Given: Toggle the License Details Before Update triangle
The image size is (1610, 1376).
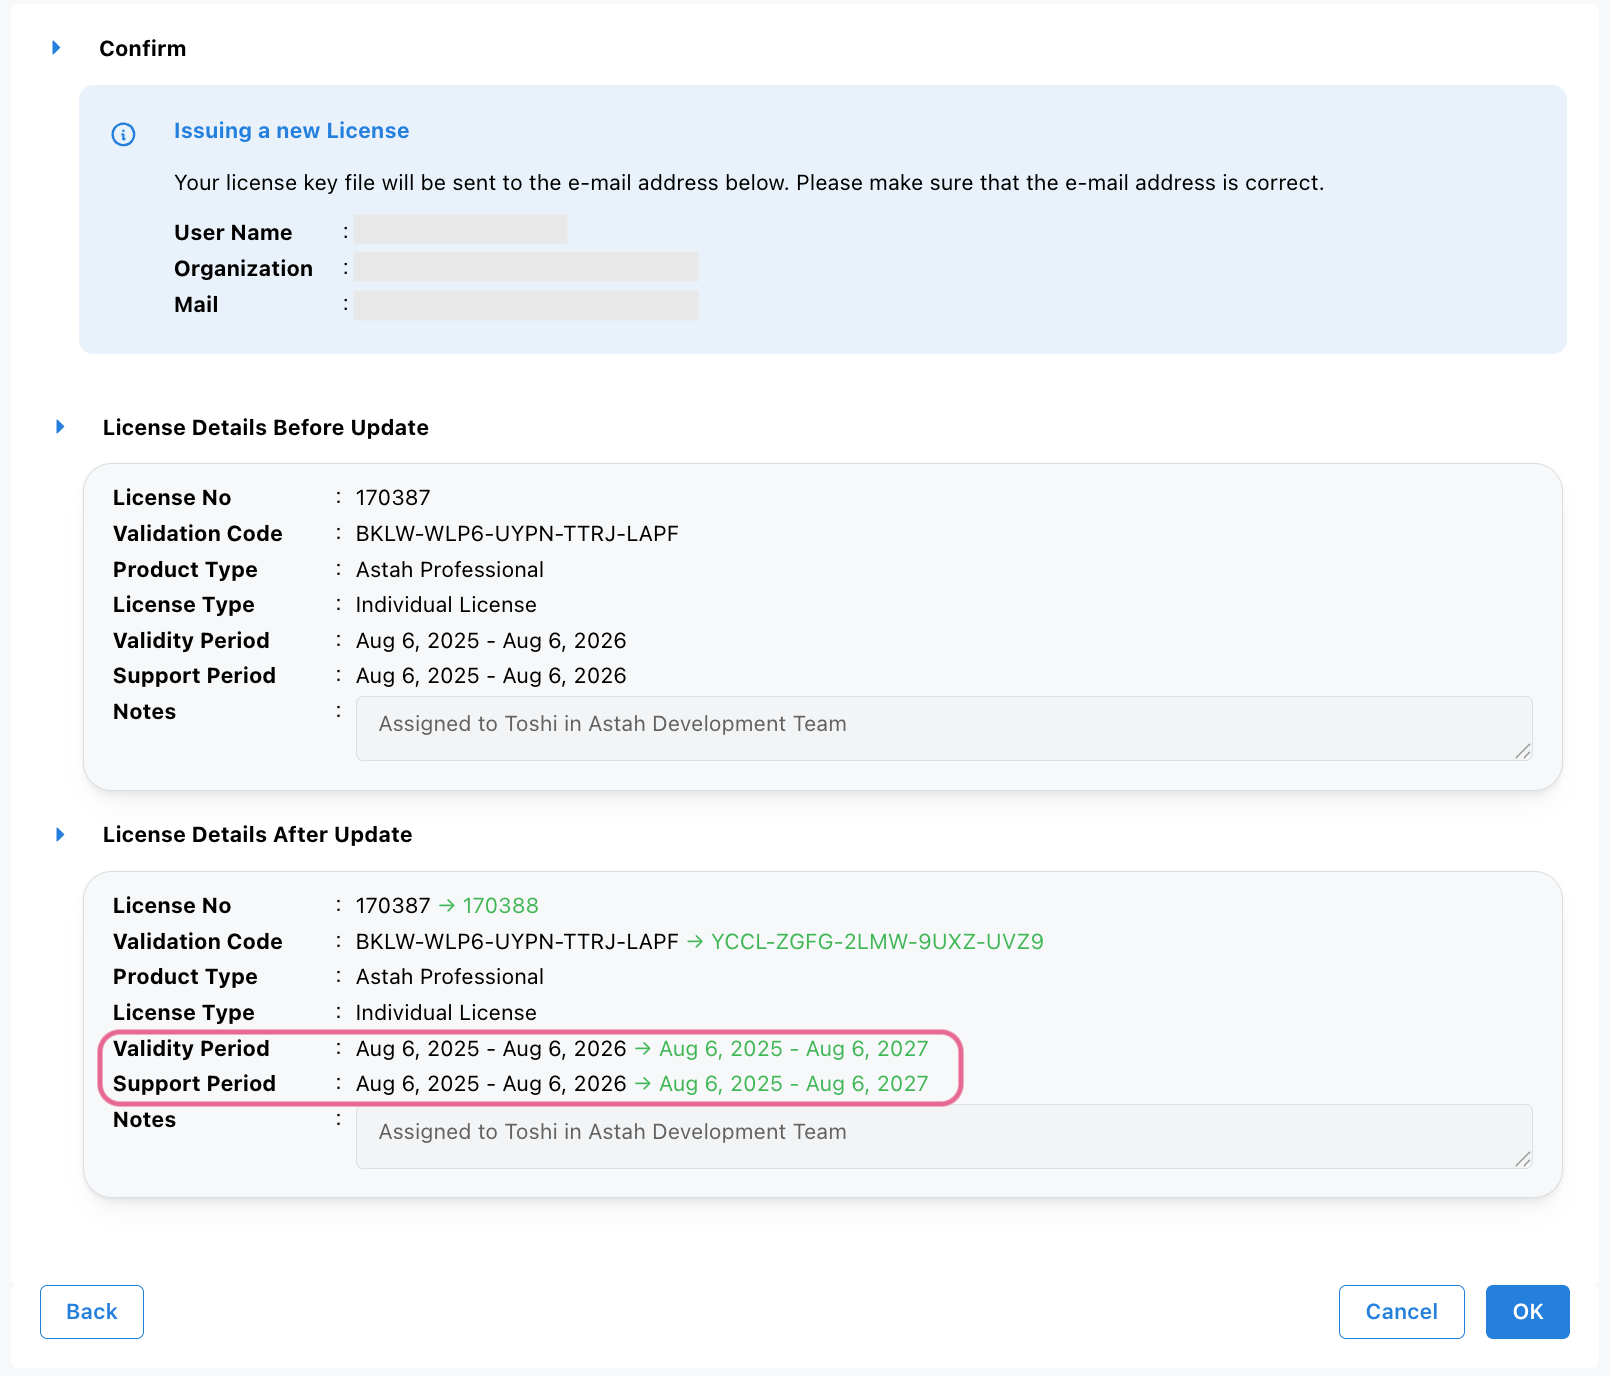Looking at the screenshot, I should click(x=60, y=427).
